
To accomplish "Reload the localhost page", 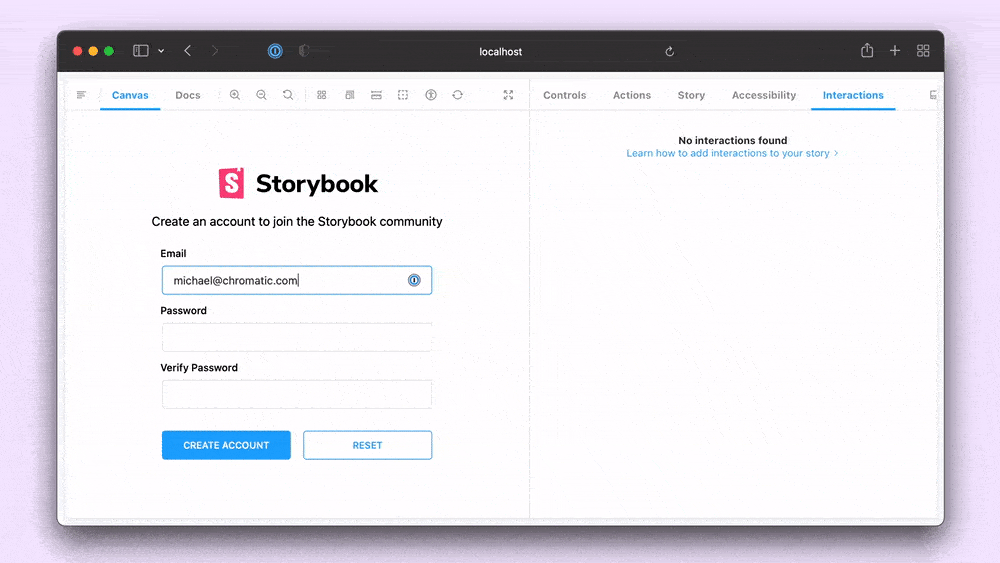I will [670, 52].
